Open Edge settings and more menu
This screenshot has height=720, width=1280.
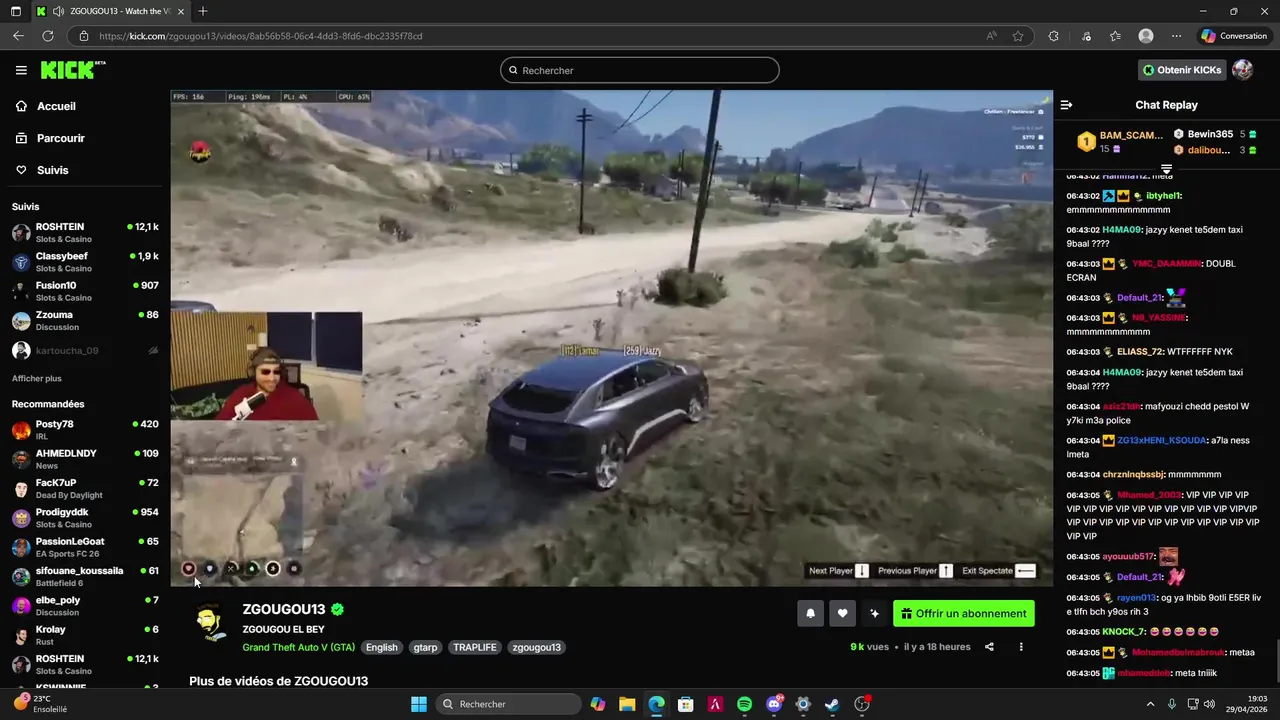click(x=1176, y=36)
